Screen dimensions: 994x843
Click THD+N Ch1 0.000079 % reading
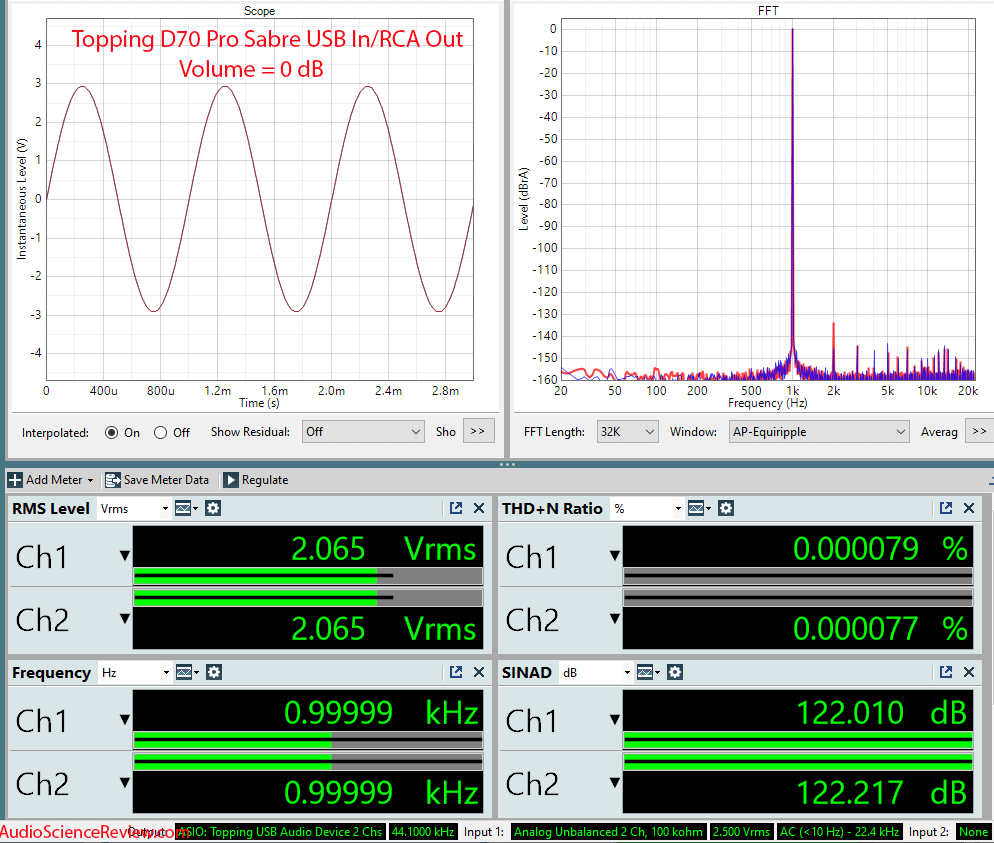[x=881, y=549]
